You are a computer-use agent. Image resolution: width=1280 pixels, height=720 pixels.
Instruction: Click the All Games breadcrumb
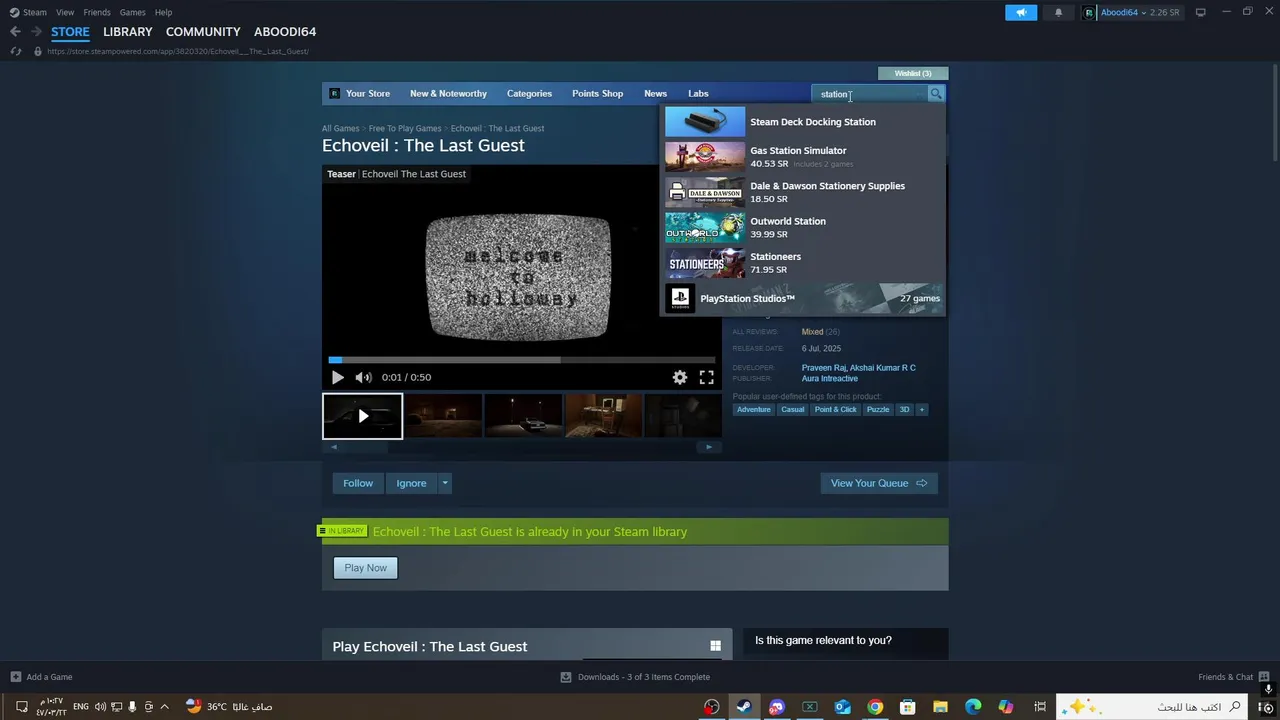(340, 128)
